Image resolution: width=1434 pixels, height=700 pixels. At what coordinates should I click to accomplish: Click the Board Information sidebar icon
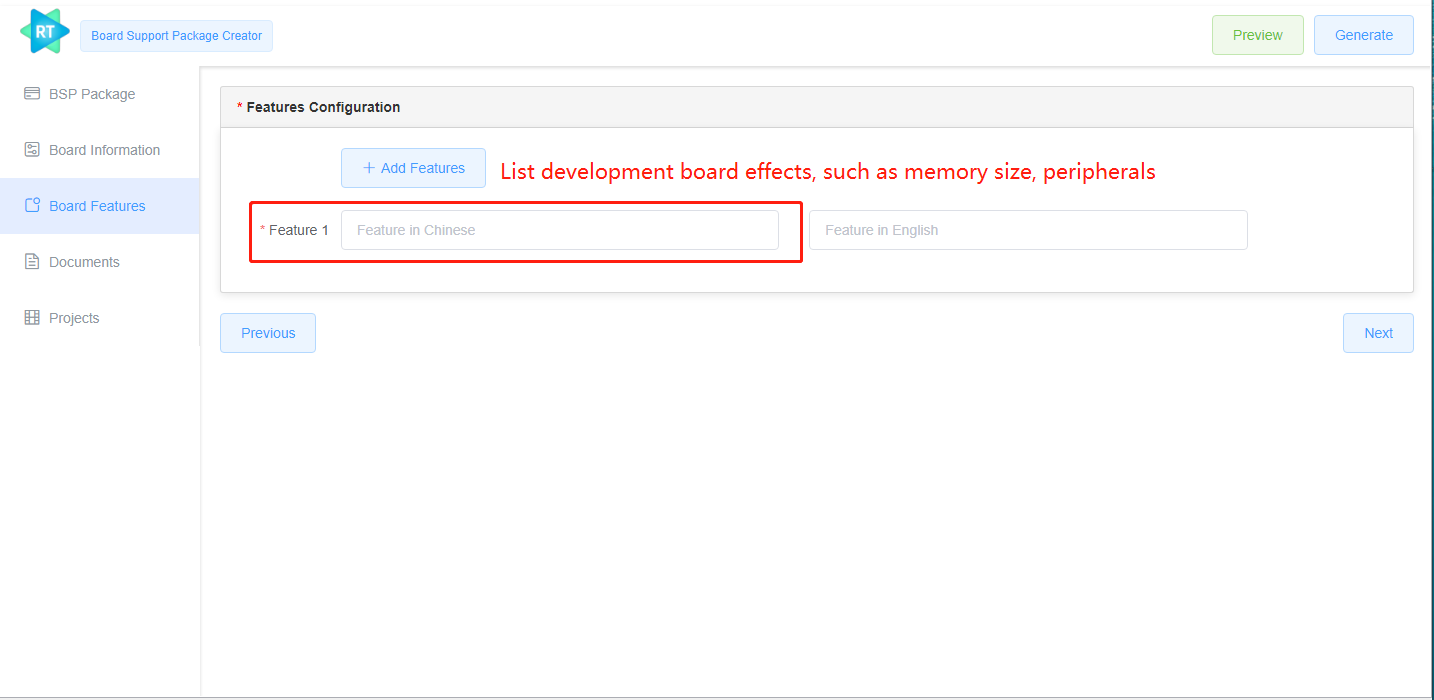point(31,149)
